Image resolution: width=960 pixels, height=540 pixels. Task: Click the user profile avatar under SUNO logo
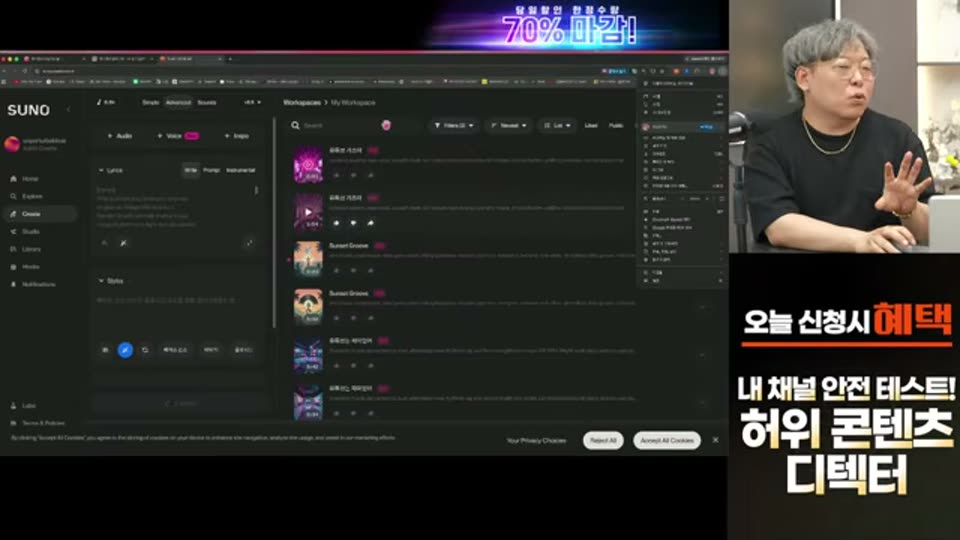click(12, 144)
